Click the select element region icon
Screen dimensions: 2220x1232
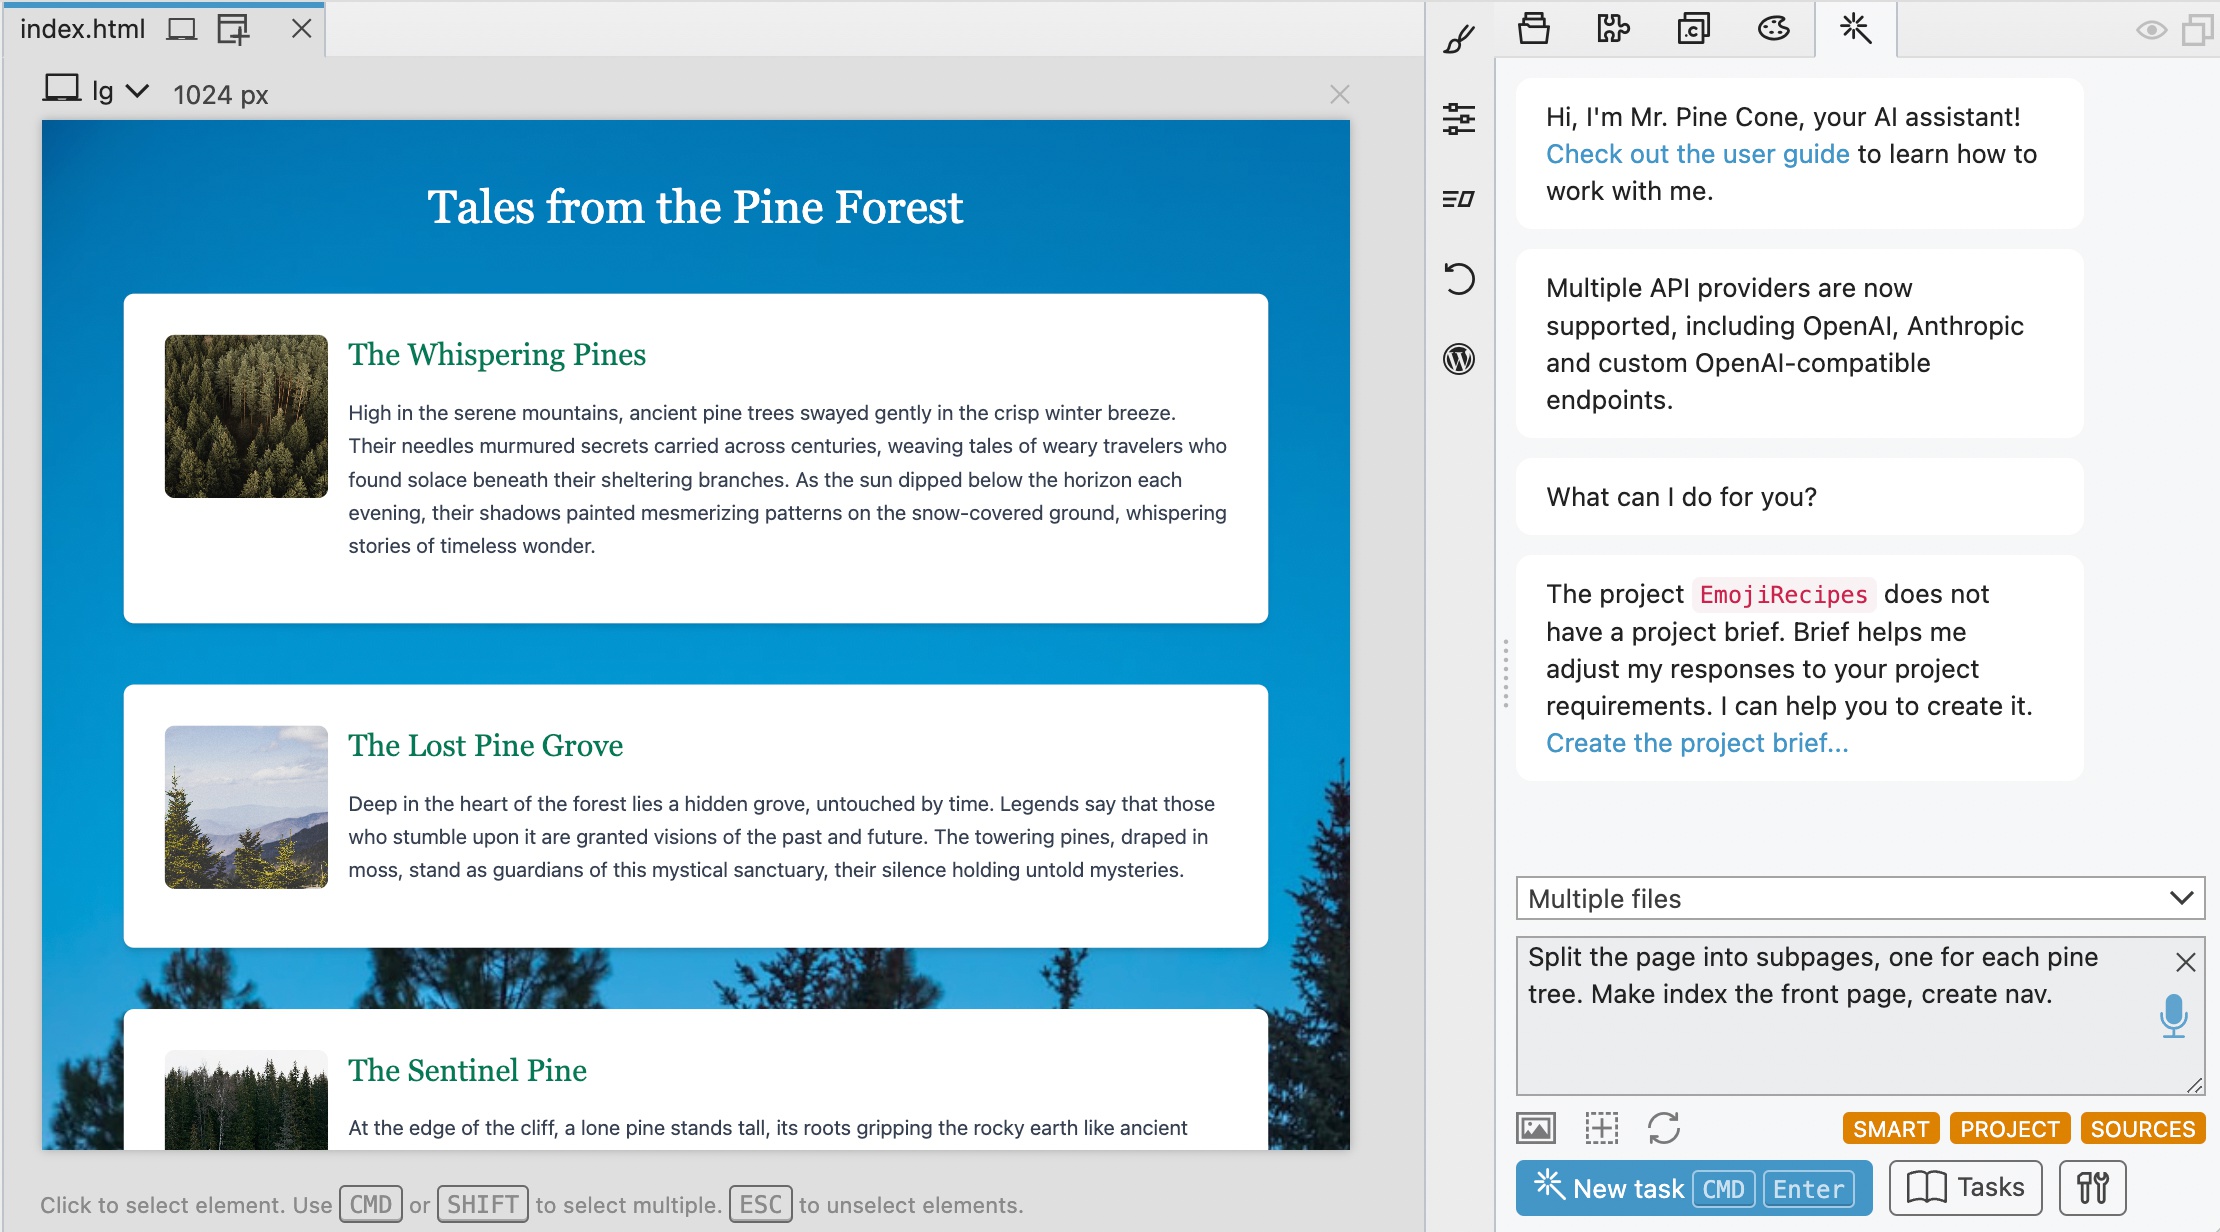(1601, 1128)
